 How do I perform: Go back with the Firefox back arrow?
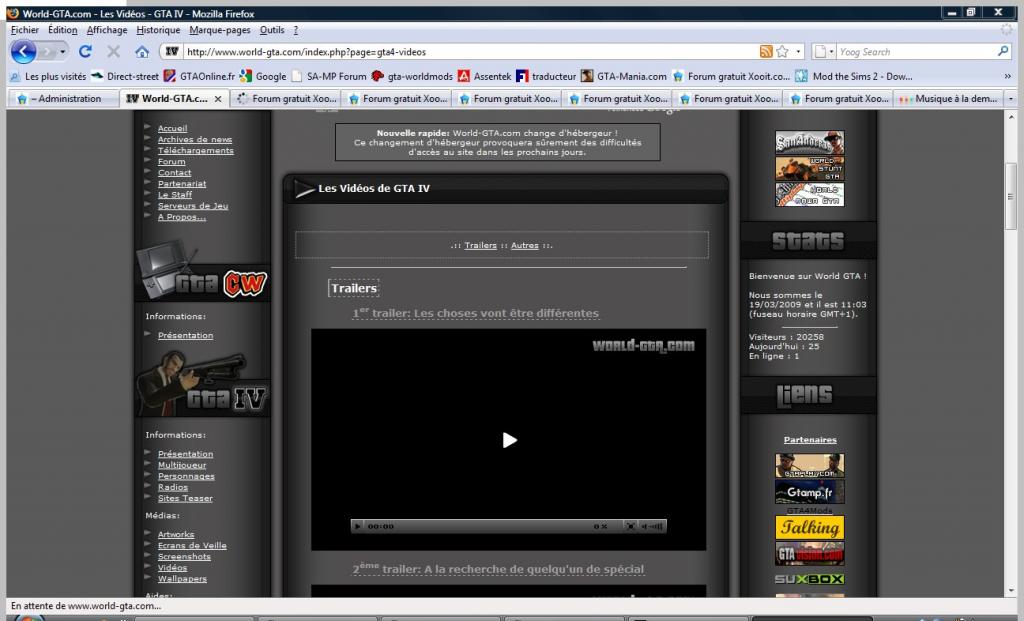click(23, 52)
